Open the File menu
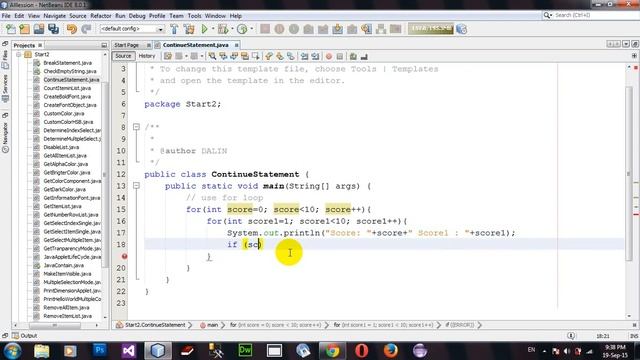Viewport: 640px width, 360px height. coord(6,16)
